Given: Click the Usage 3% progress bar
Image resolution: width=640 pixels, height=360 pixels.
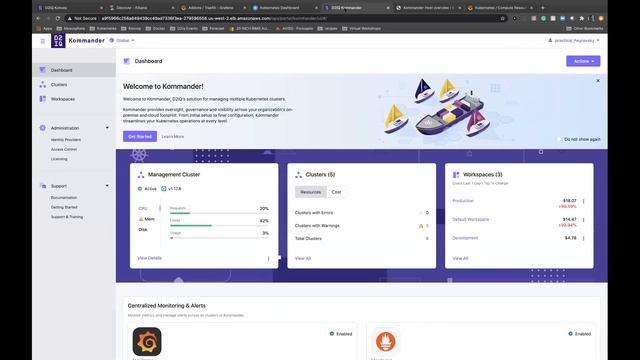Looking at the screenshot, I should coord(219,238).
